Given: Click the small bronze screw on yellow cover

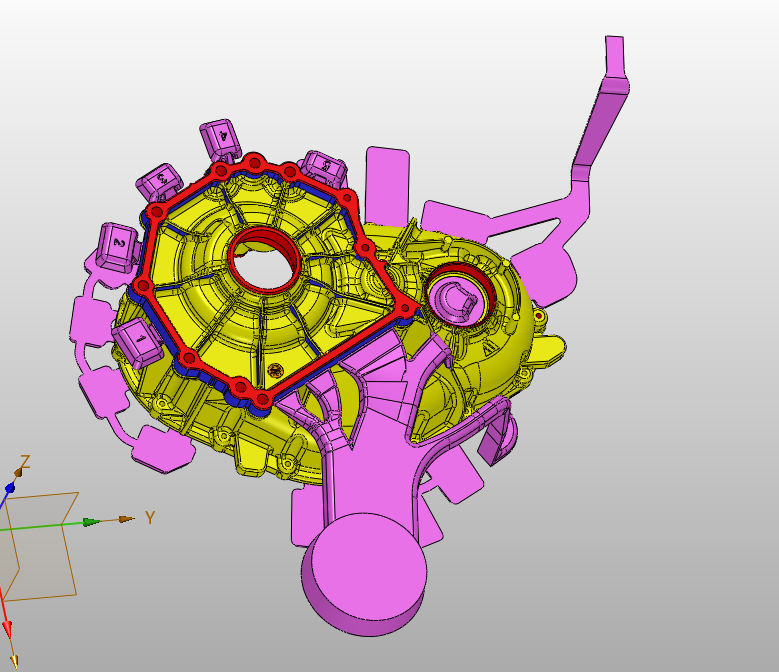Looking at the screenshot, I should point(275,372).
